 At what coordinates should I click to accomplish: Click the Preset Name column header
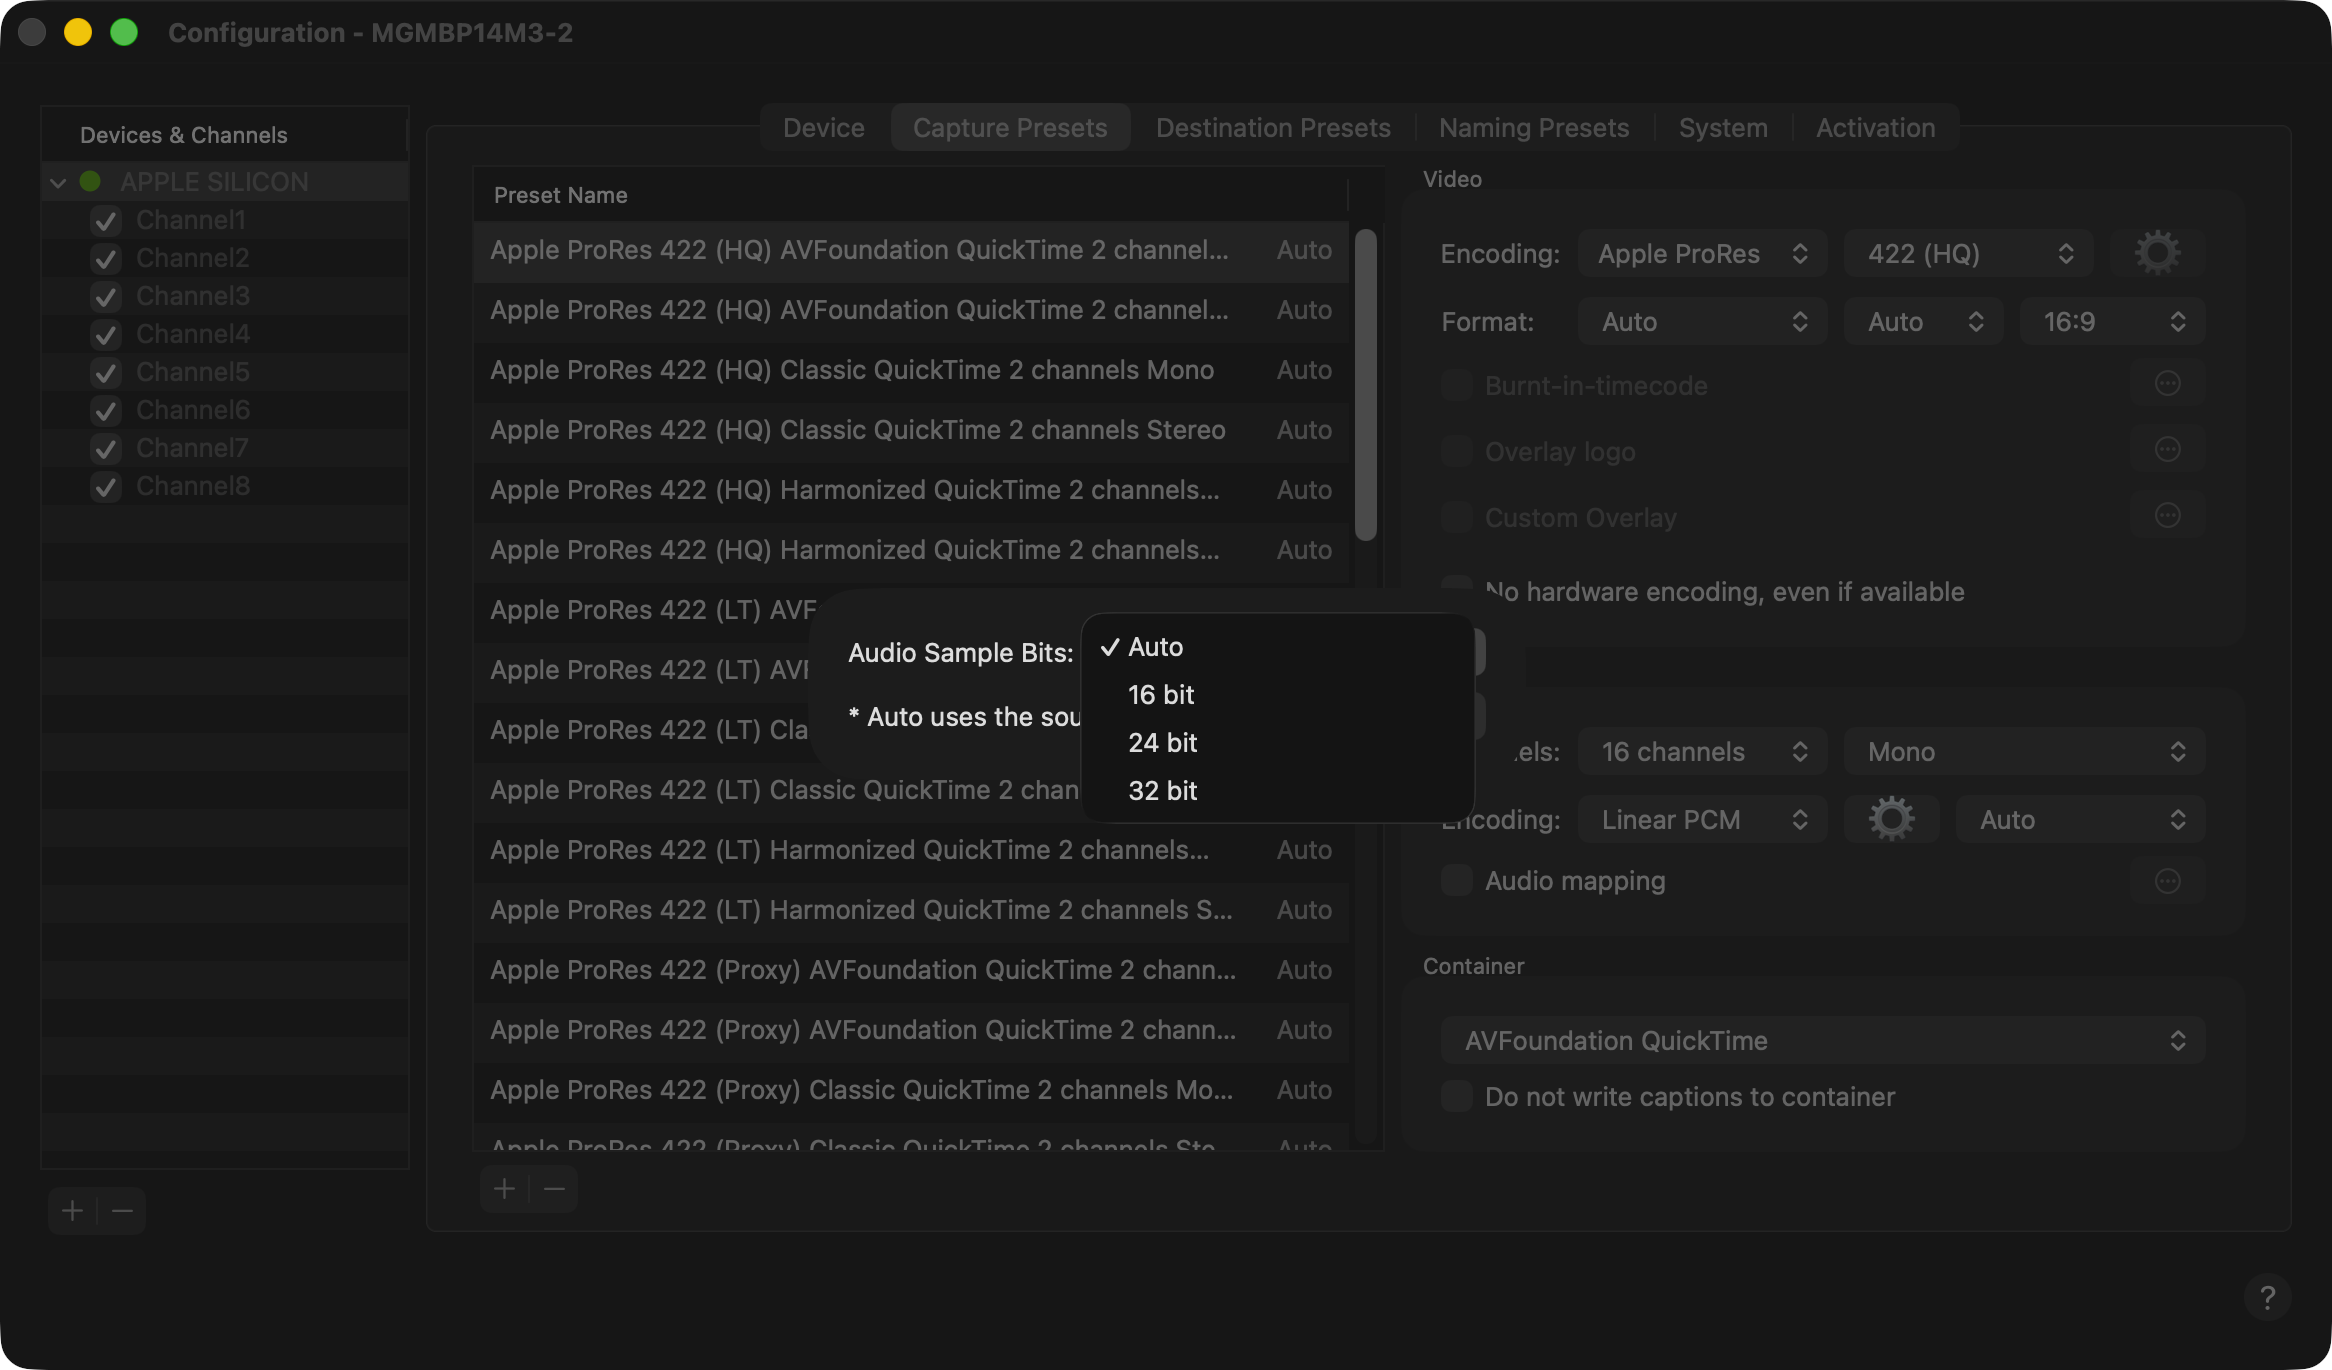(x=910, y=195)
